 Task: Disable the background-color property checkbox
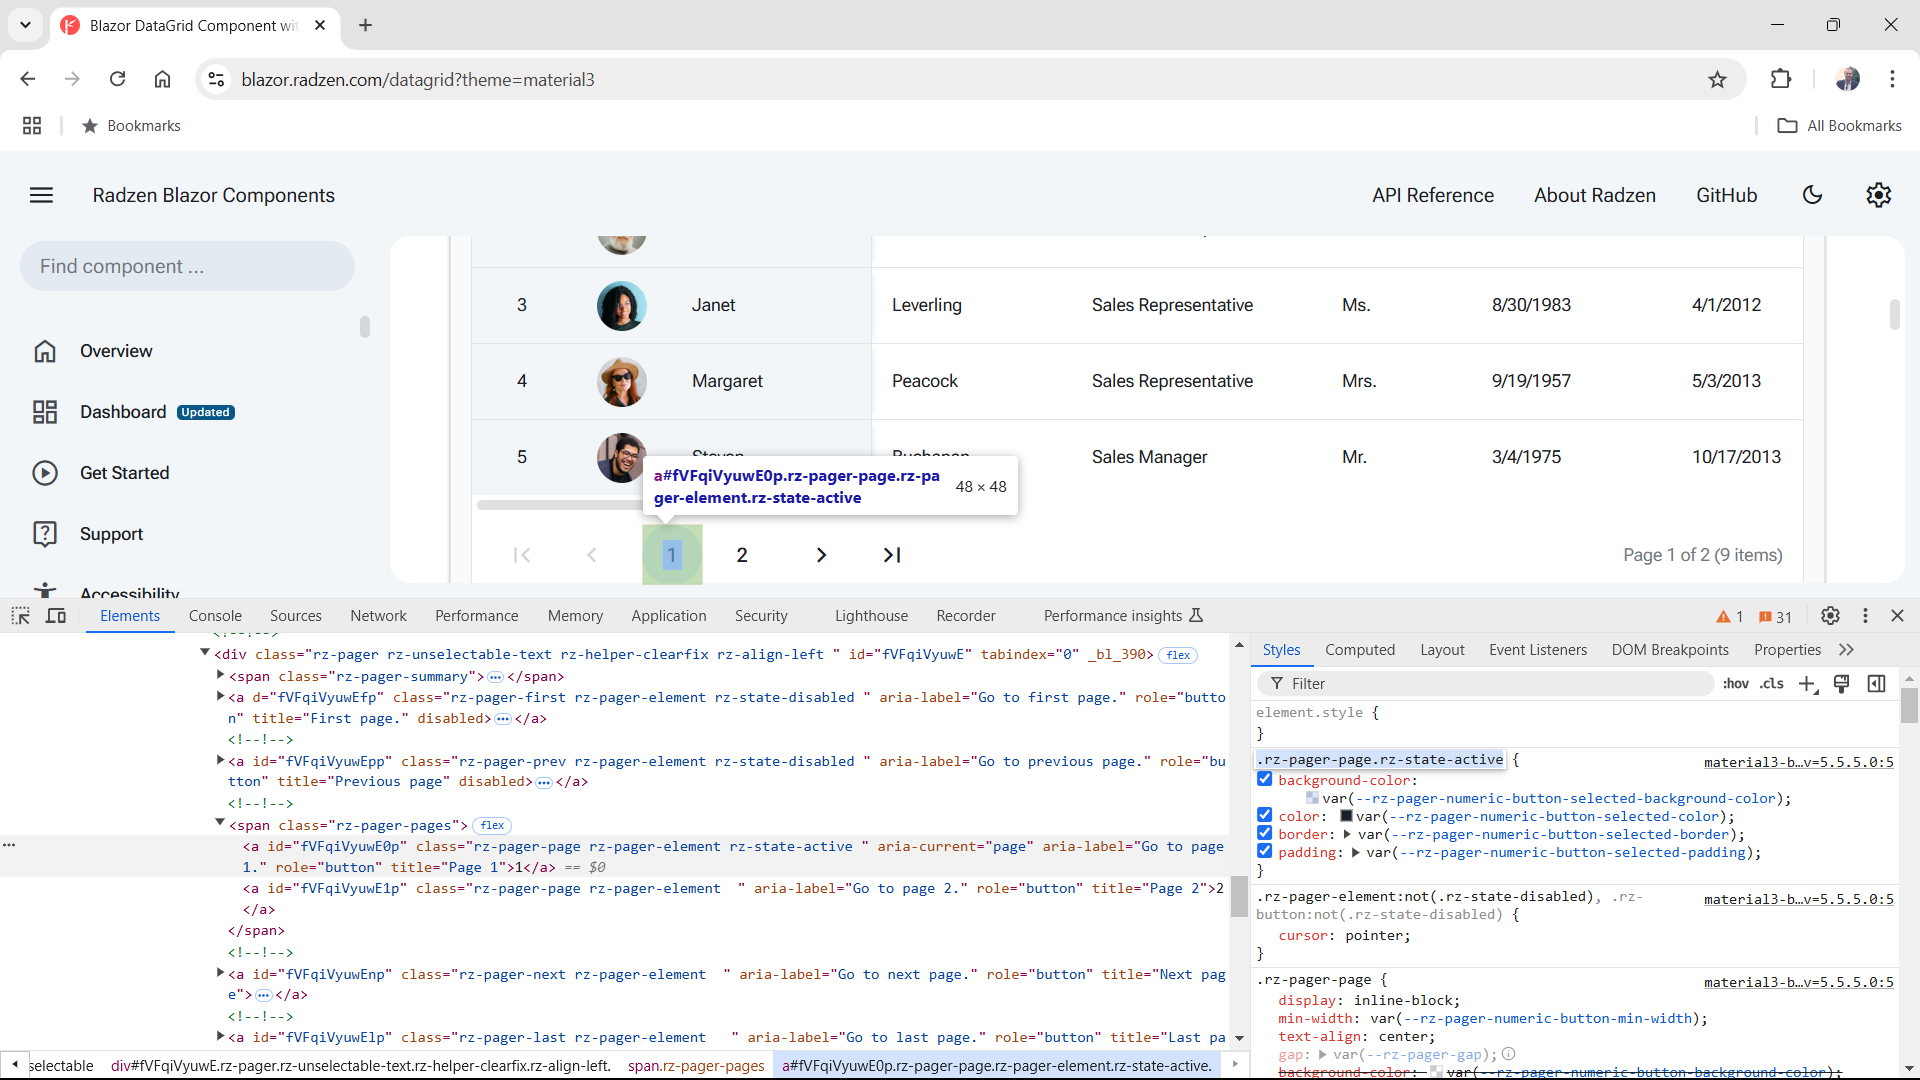[1266, 779]
